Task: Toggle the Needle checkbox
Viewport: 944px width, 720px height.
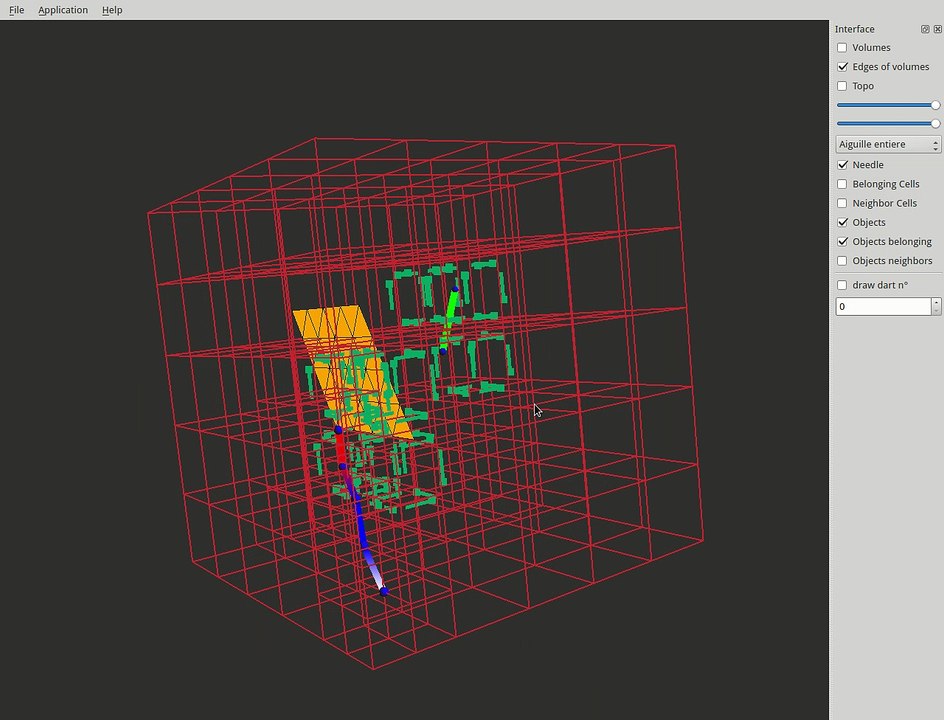Action: pyautogui.click(x=842, y=165)
